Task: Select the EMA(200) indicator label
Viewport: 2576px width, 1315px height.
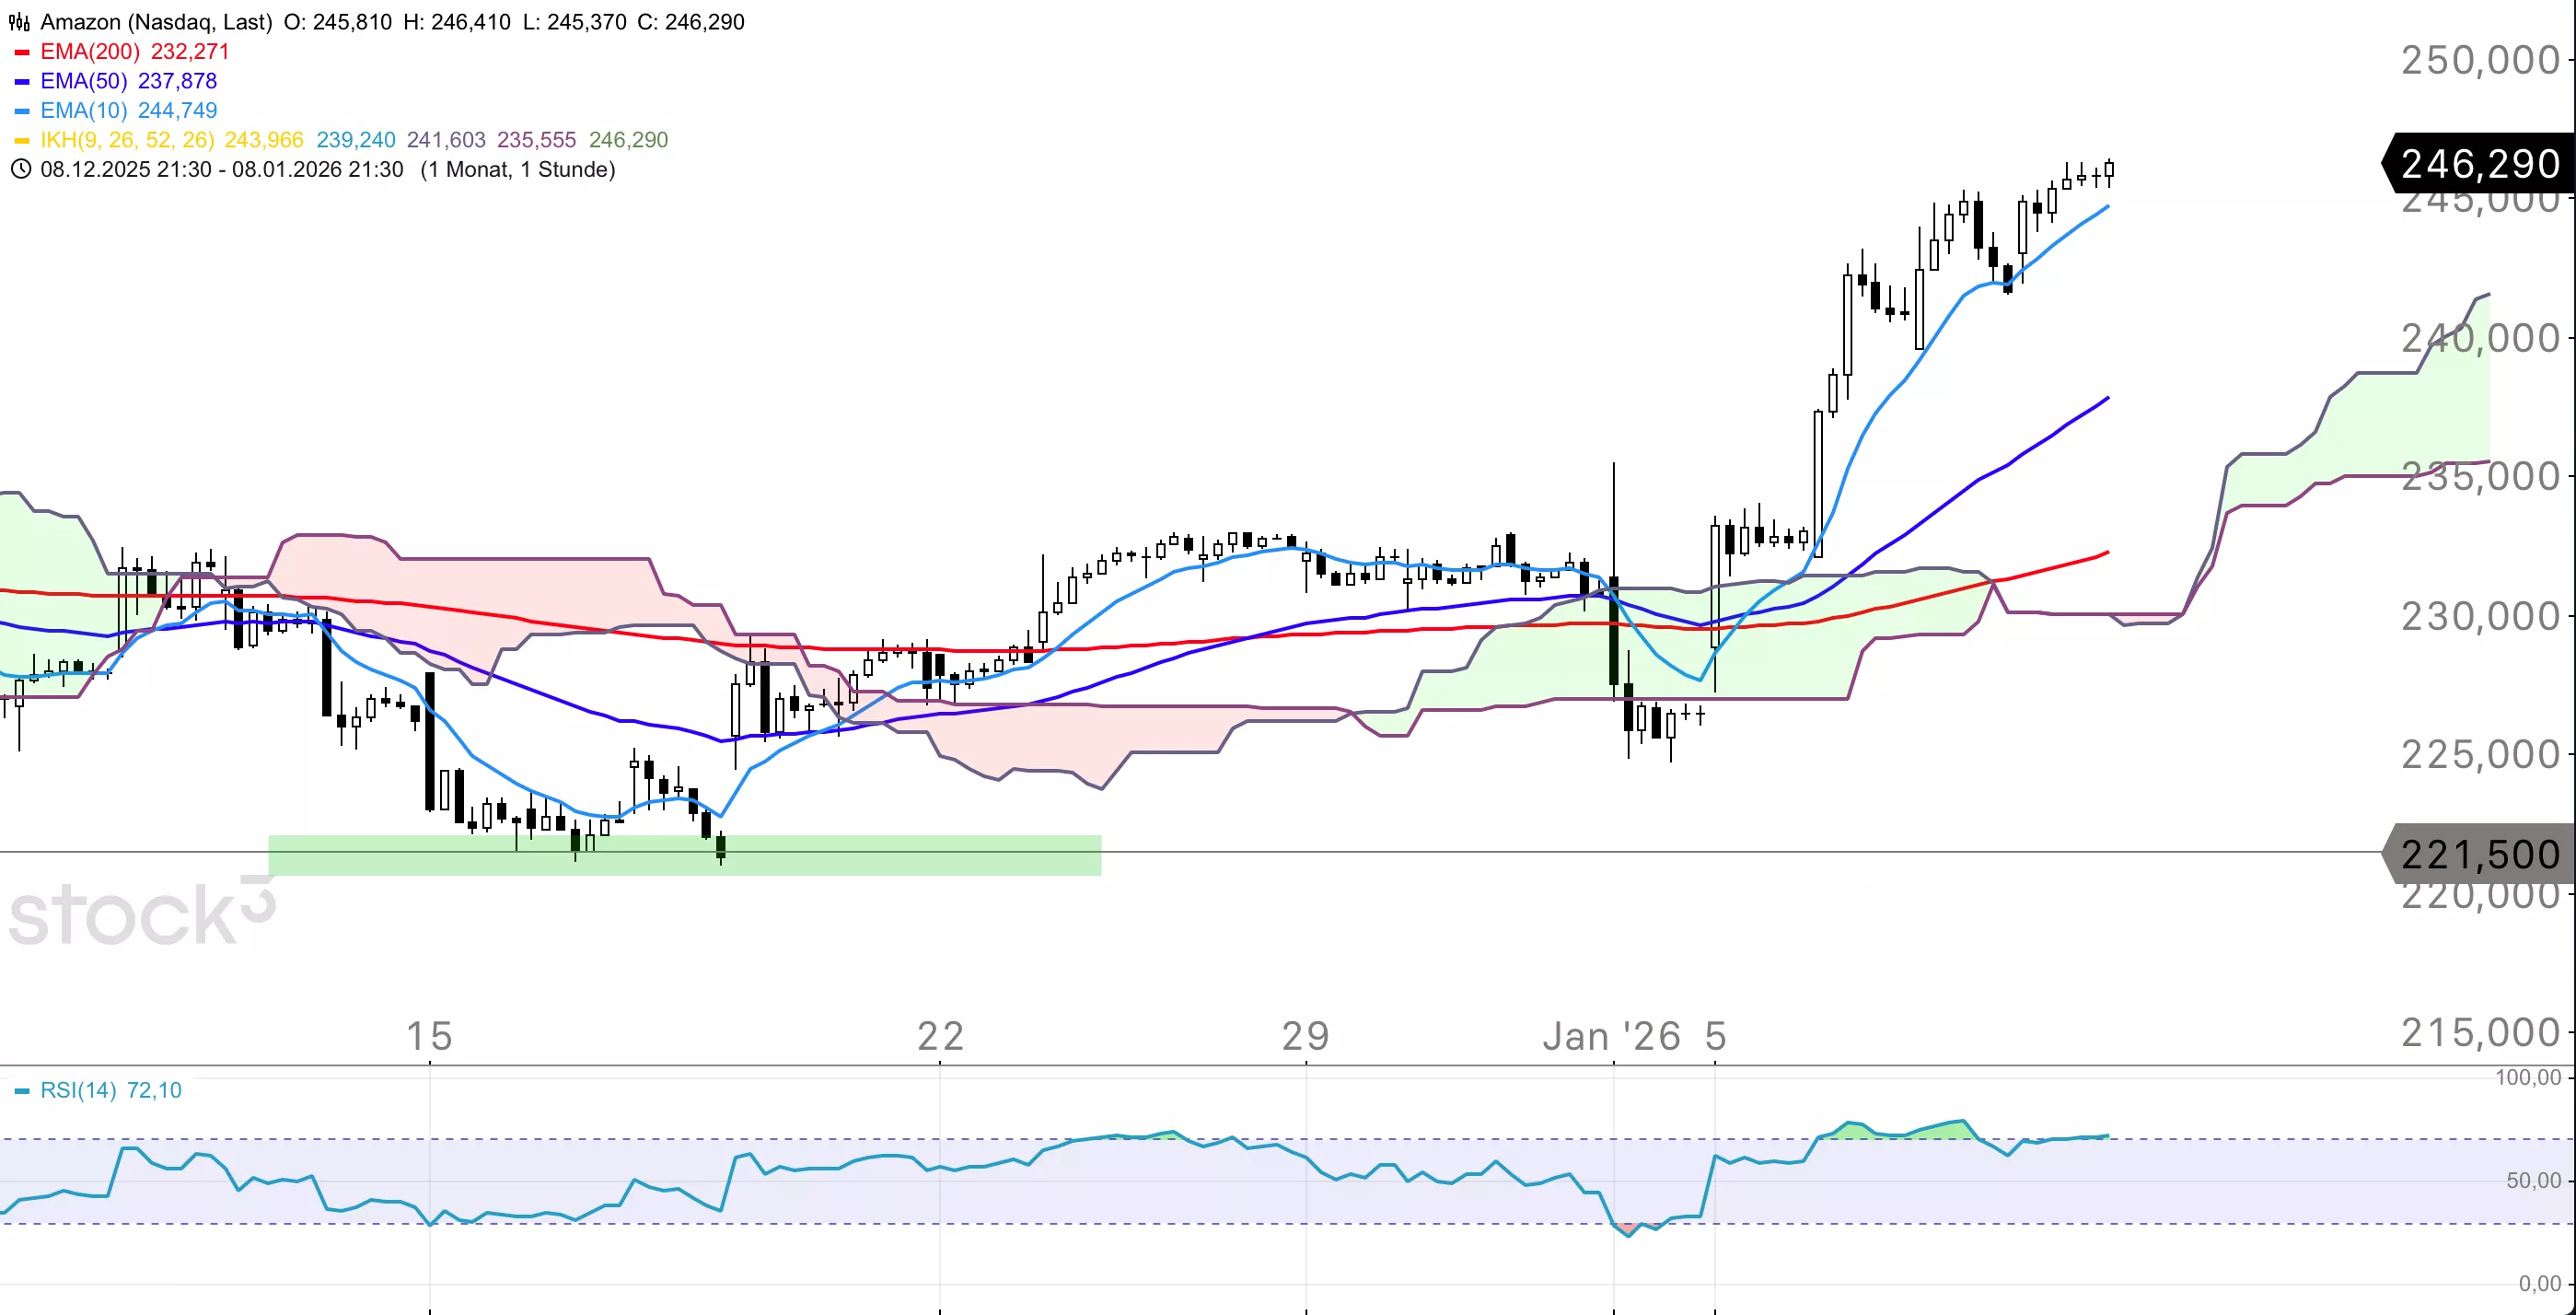Action: click(90, 52)
